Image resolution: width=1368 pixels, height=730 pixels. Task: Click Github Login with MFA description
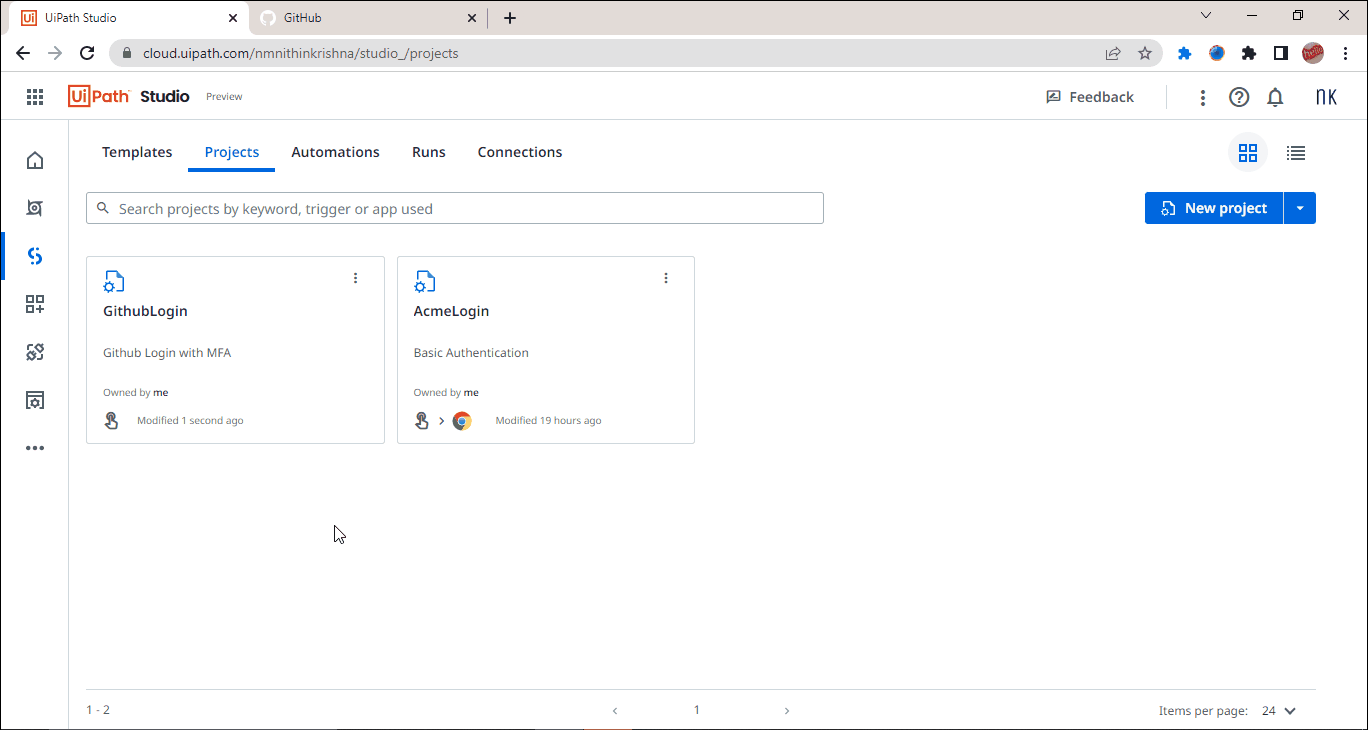pos(167,353)
